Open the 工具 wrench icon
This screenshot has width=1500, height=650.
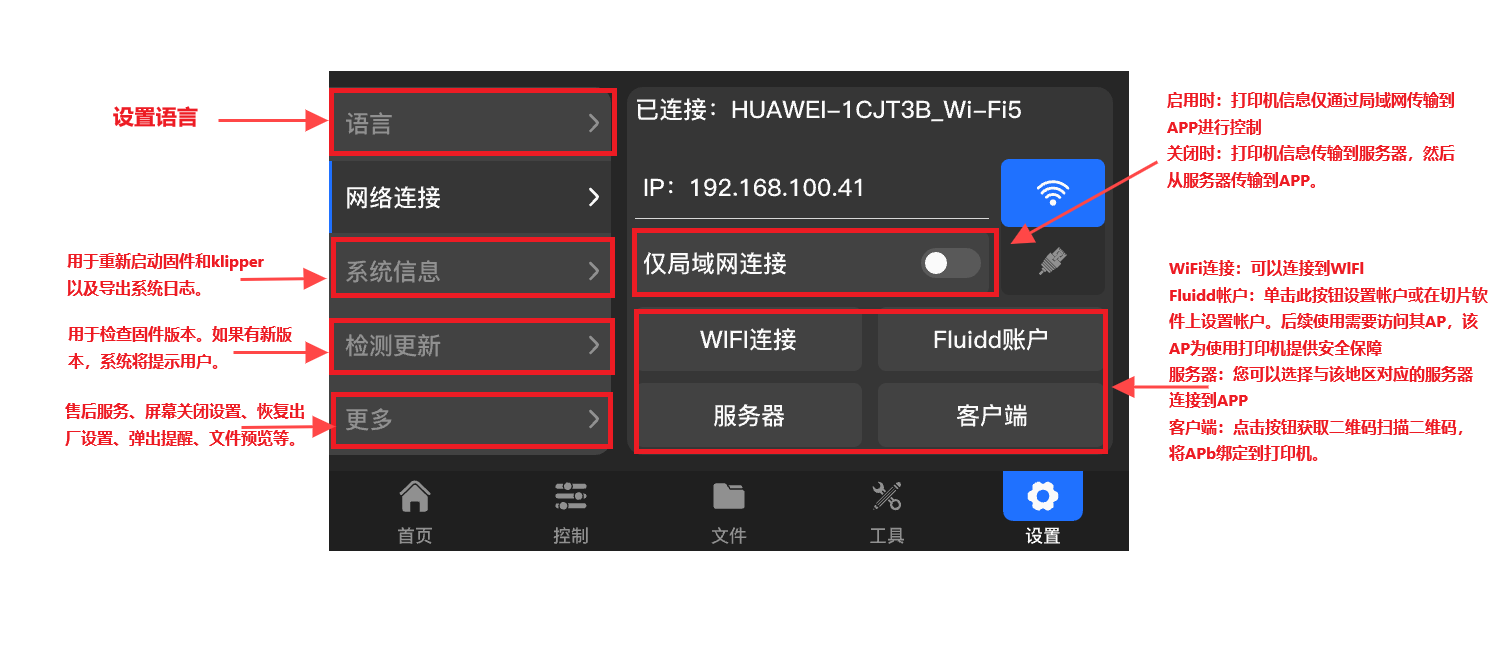coord(886,496)
